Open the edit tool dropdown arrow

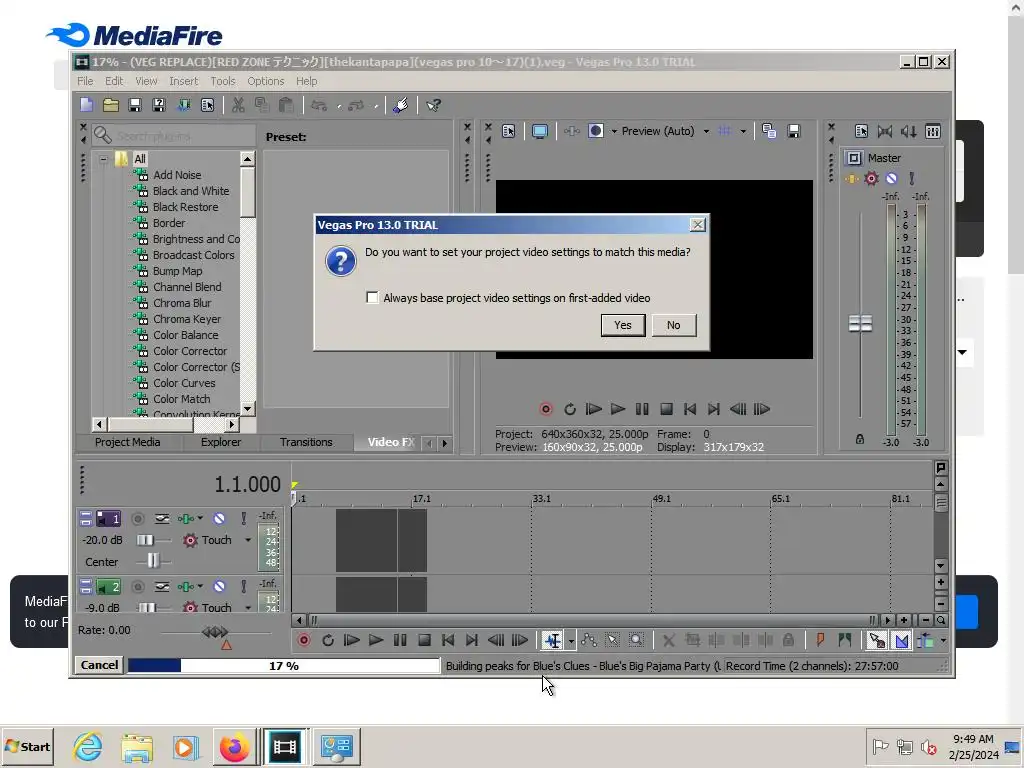pyautogui.click(x=571, y=641)
